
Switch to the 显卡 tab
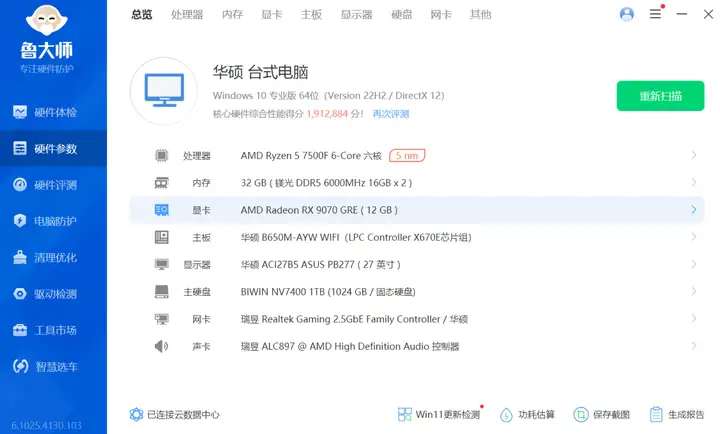[x=271, y=14]
